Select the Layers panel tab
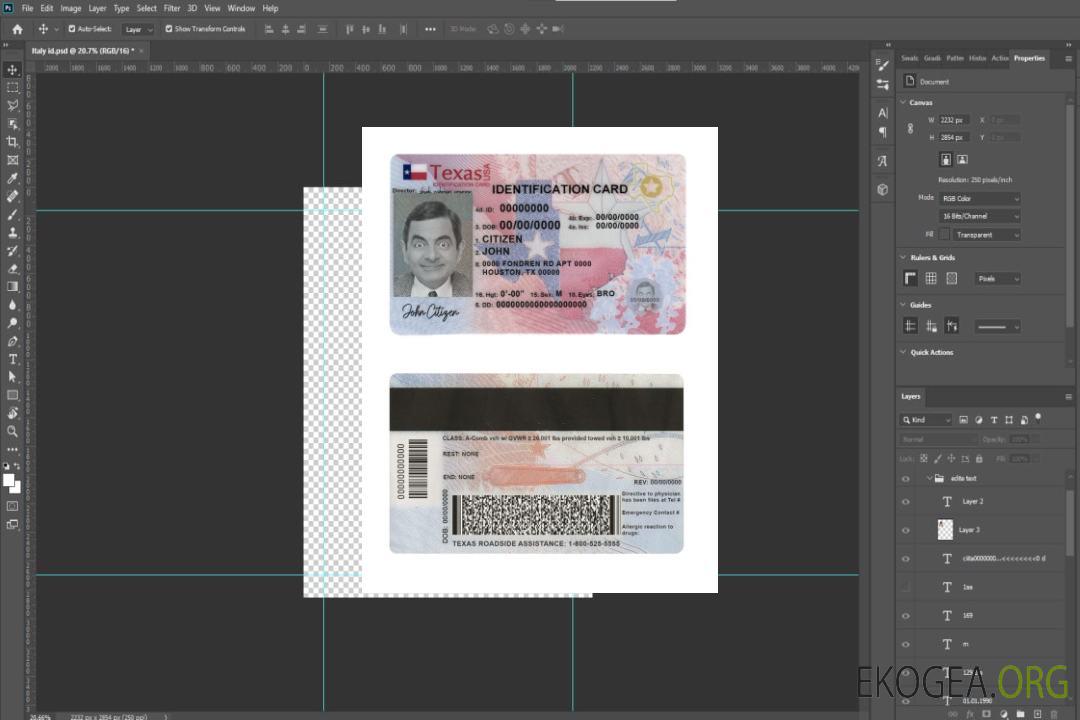This screenshot has height=720, width=1080. [911, 396]
